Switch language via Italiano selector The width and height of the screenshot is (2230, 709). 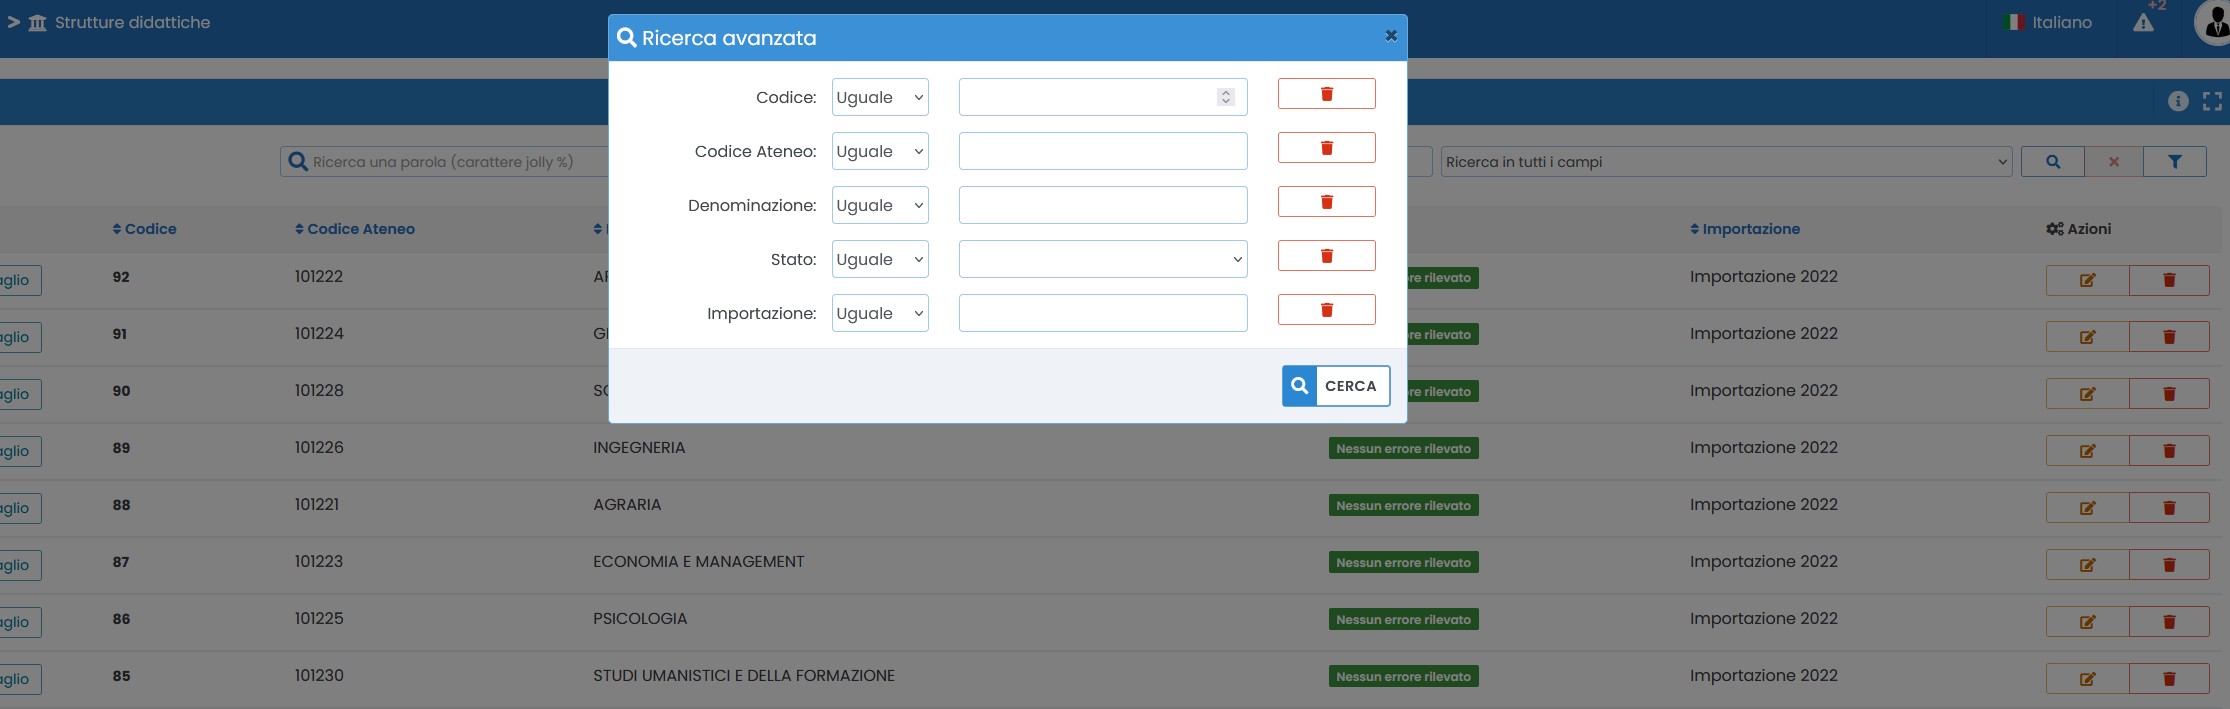click(2049, 22)
